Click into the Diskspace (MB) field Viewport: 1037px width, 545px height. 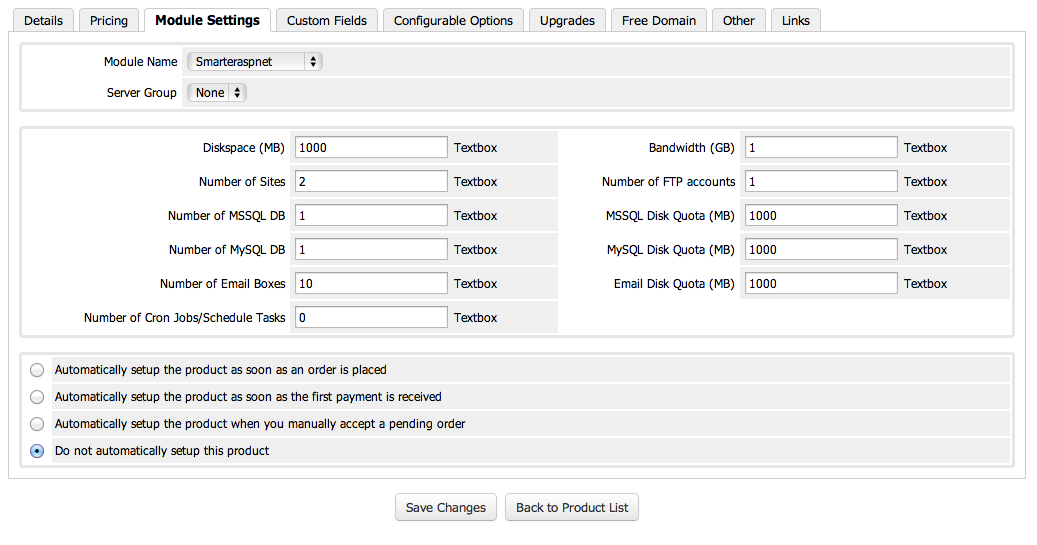pyautogui.click(x=371, y=148)
